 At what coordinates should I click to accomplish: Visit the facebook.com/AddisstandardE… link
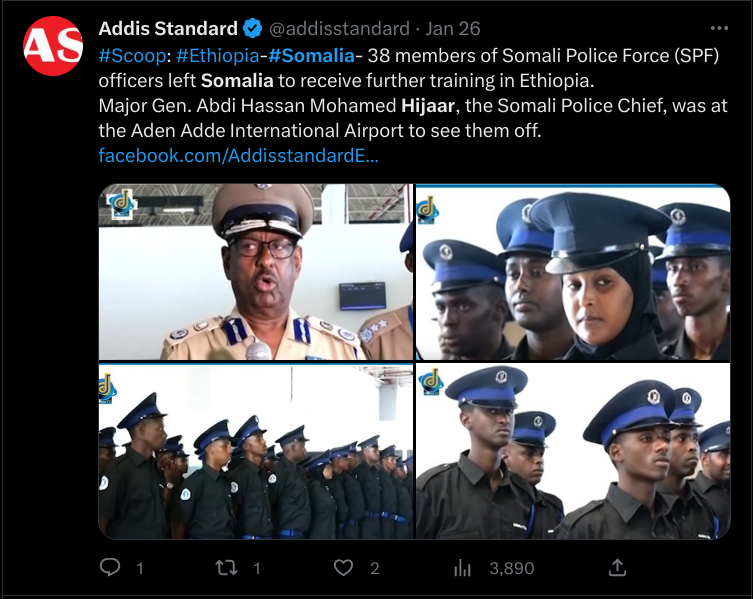(x=238, y=156)
